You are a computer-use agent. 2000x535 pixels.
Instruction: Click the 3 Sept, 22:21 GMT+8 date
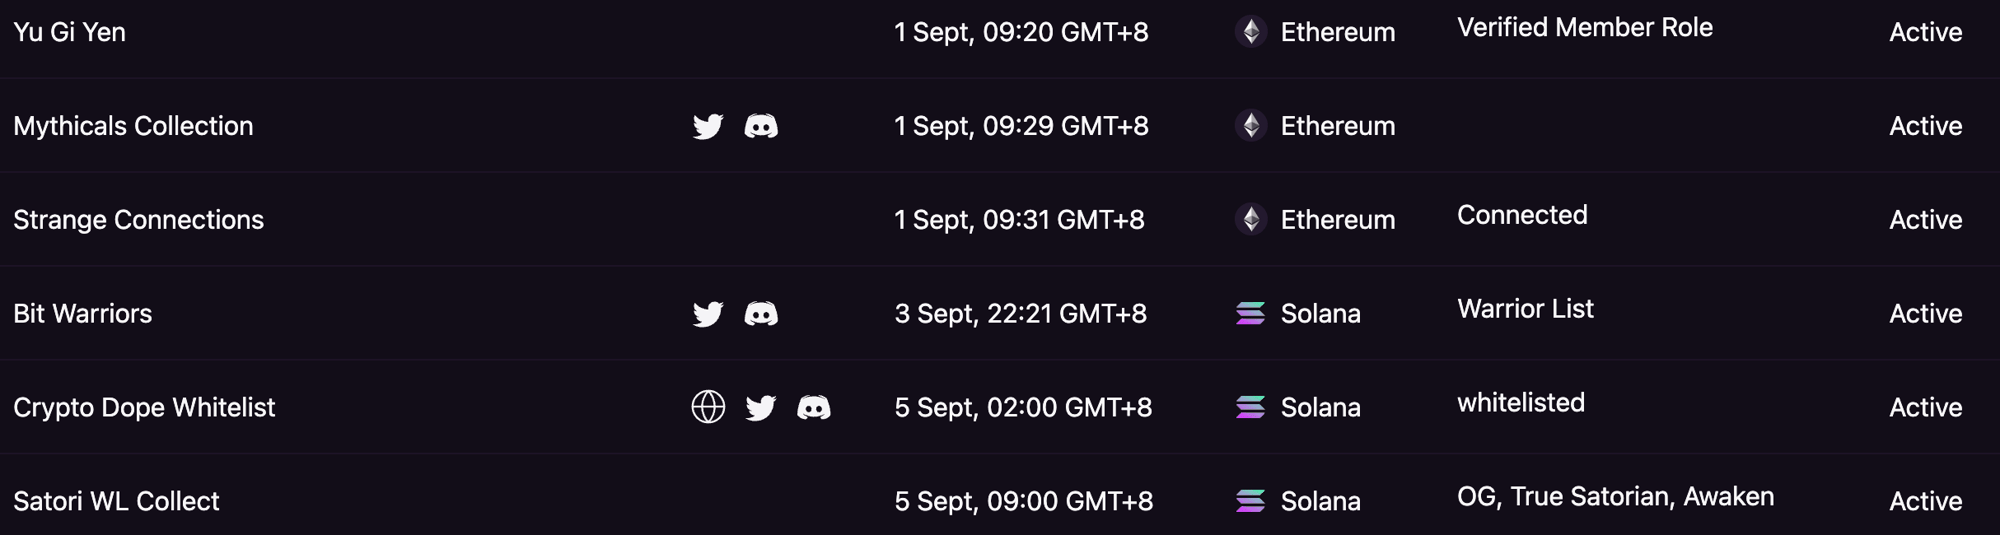tap(1020, 314)
